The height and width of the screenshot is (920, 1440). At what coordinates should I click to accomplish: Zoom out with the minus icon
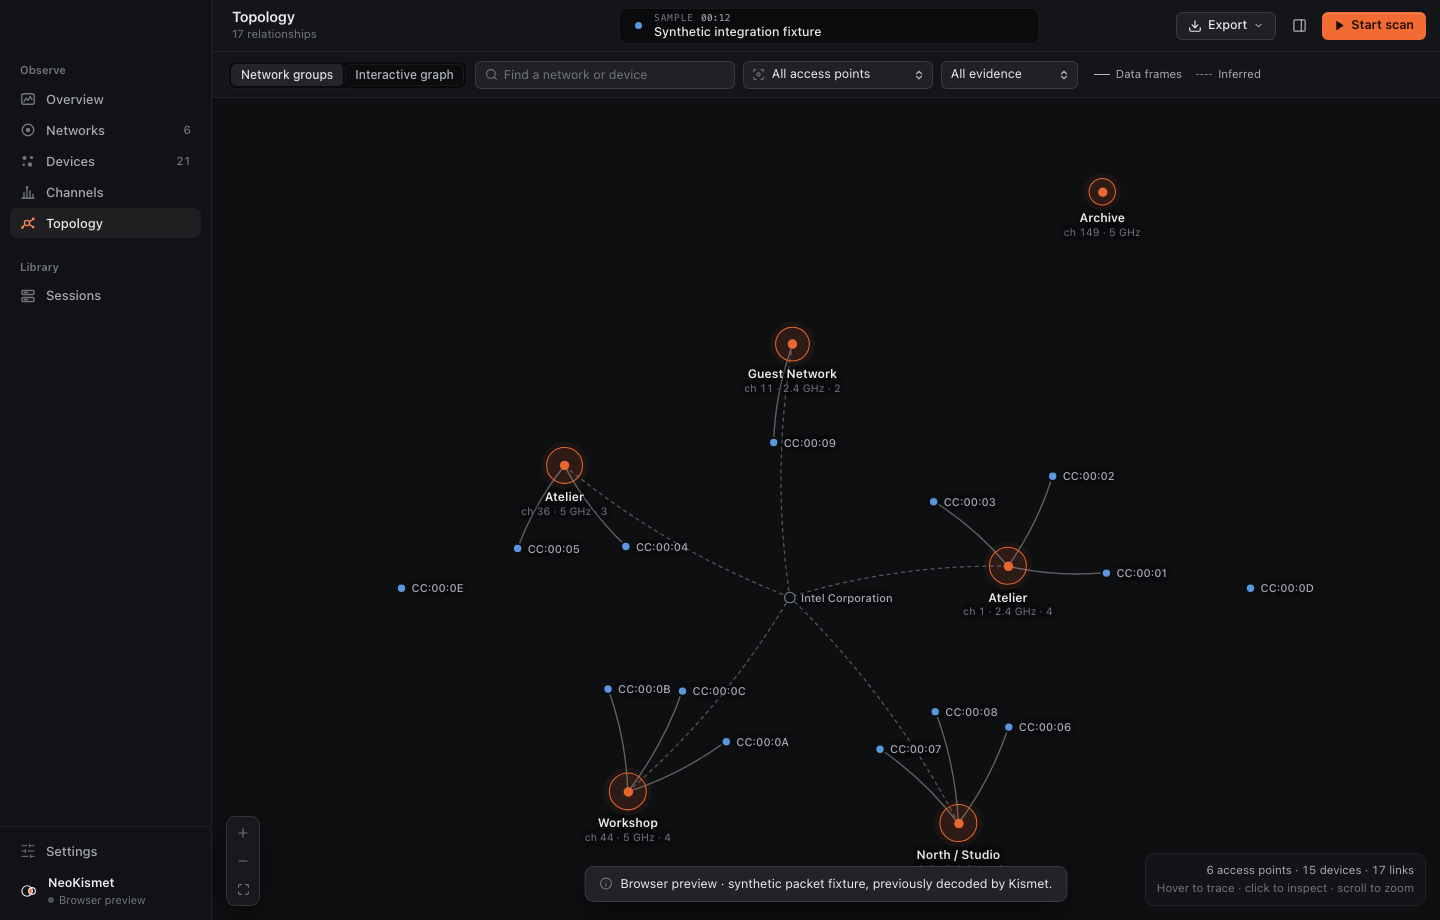[243, 861]
